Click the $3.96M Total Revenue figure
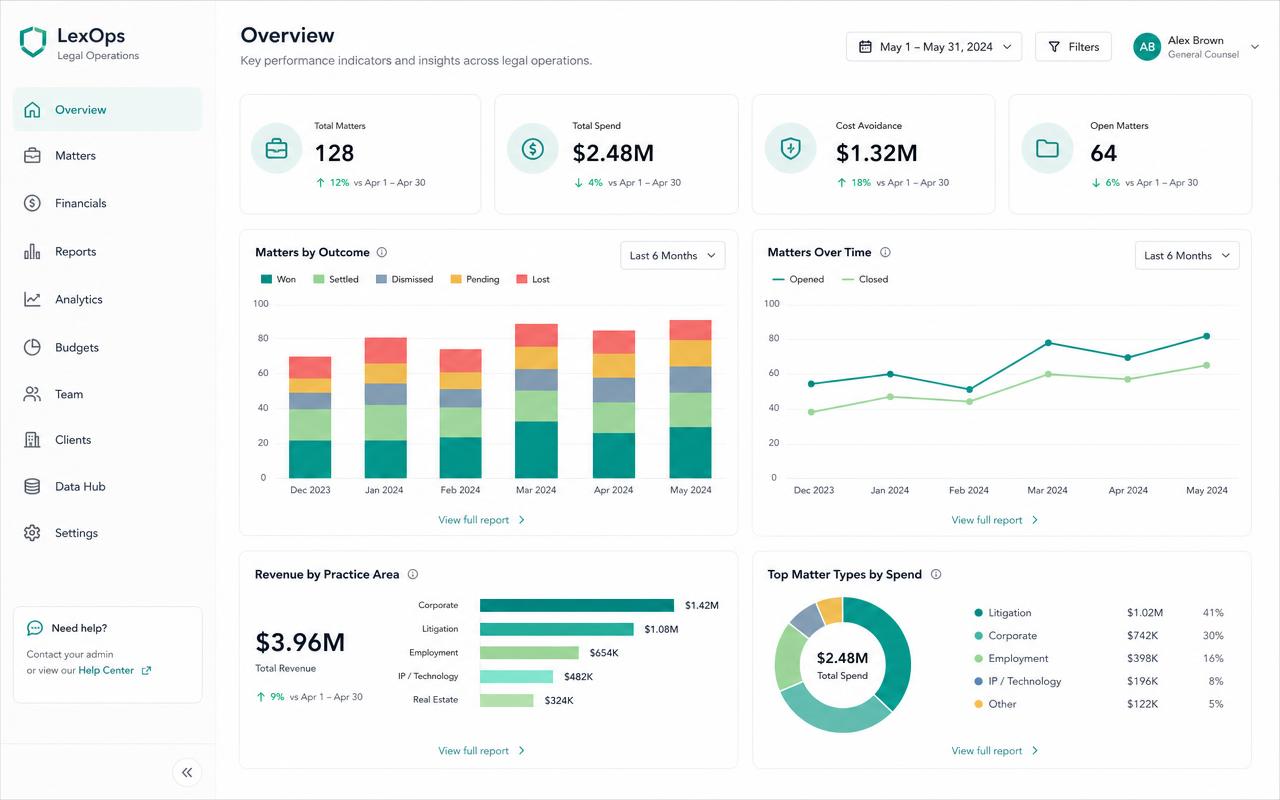This screenshot has height=800, width=1280. tap(300, 642)
